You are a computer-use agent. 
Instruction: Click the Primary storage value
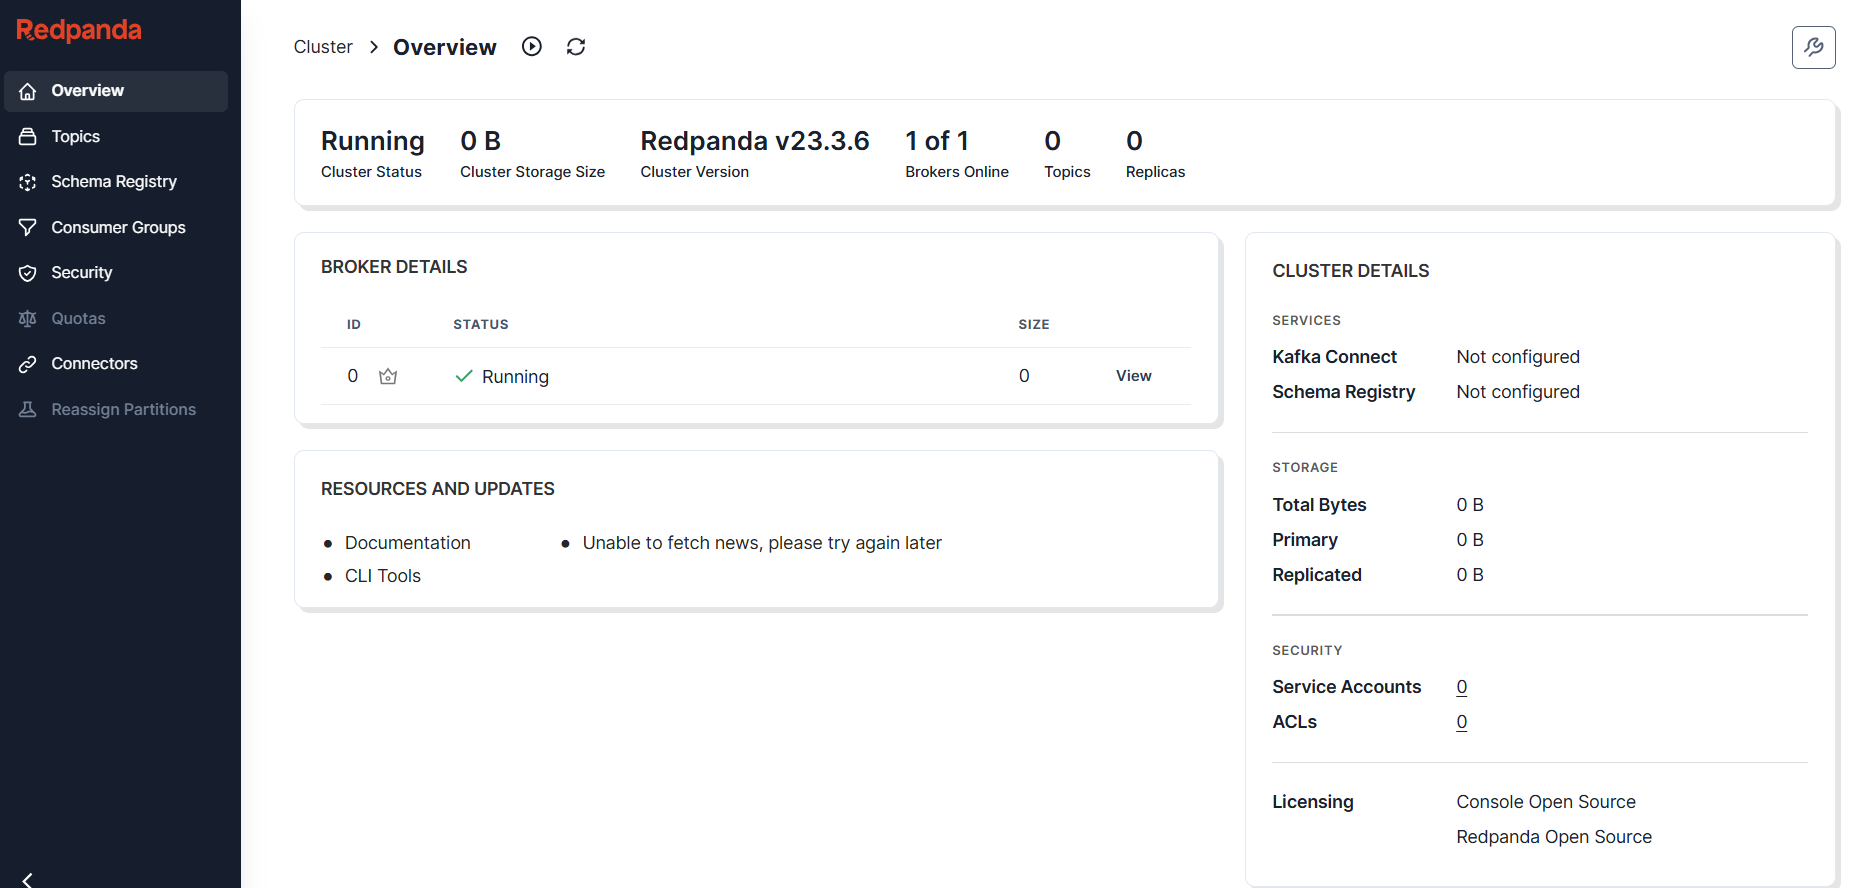(1470, 540)
